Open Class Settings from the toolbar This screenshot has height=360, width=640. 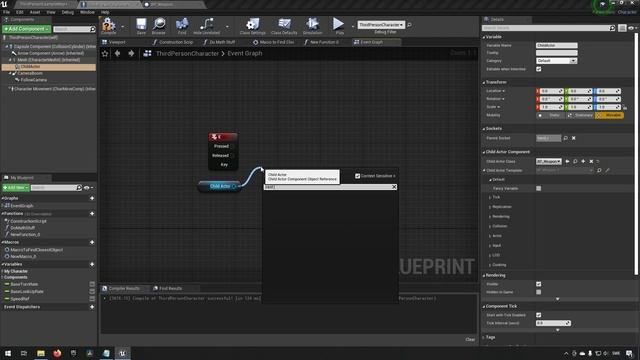click(x=253, y=26)
